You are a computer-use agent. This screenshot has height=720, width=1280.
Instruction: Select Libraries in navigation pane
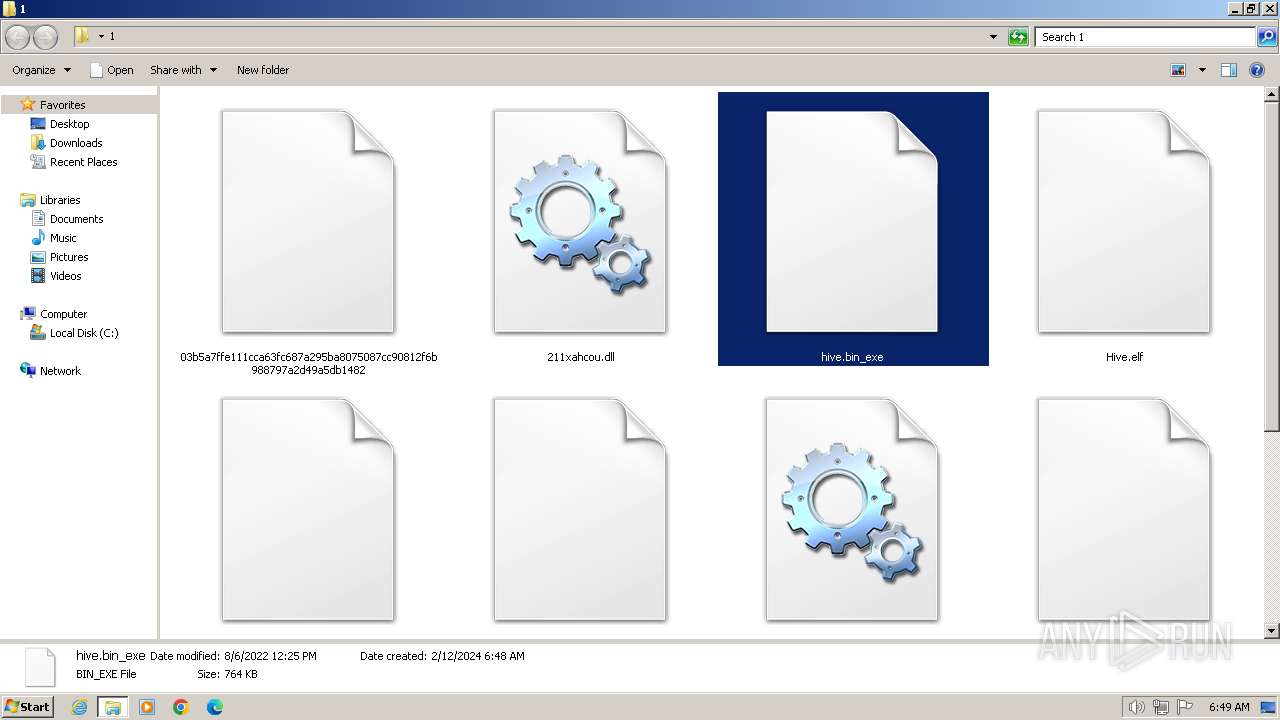tap(60, 200)
